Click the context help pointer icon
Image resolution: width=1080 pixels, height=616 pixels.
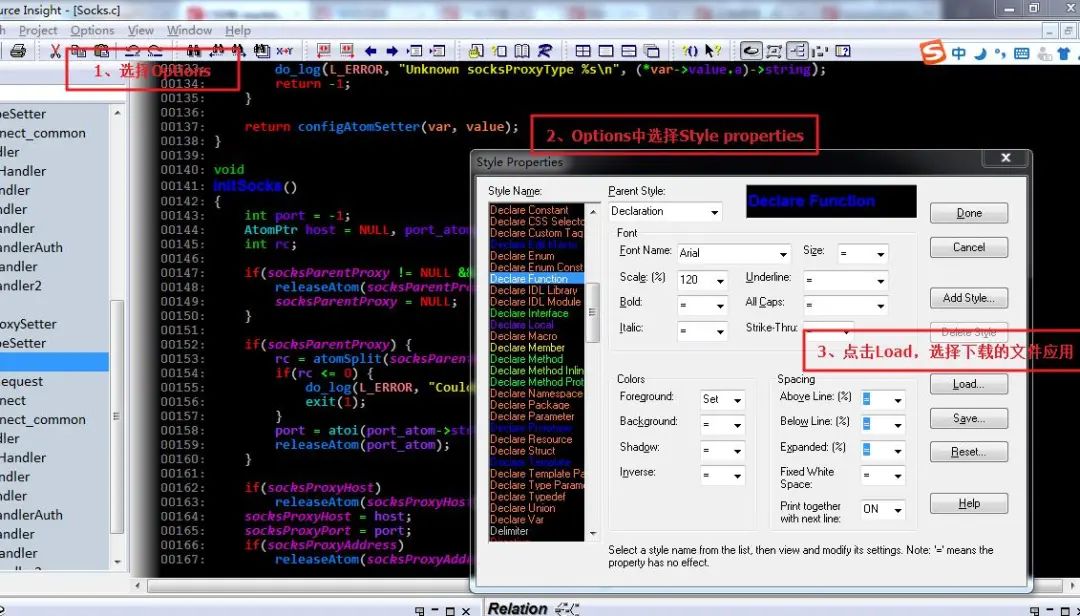(712, 51)
